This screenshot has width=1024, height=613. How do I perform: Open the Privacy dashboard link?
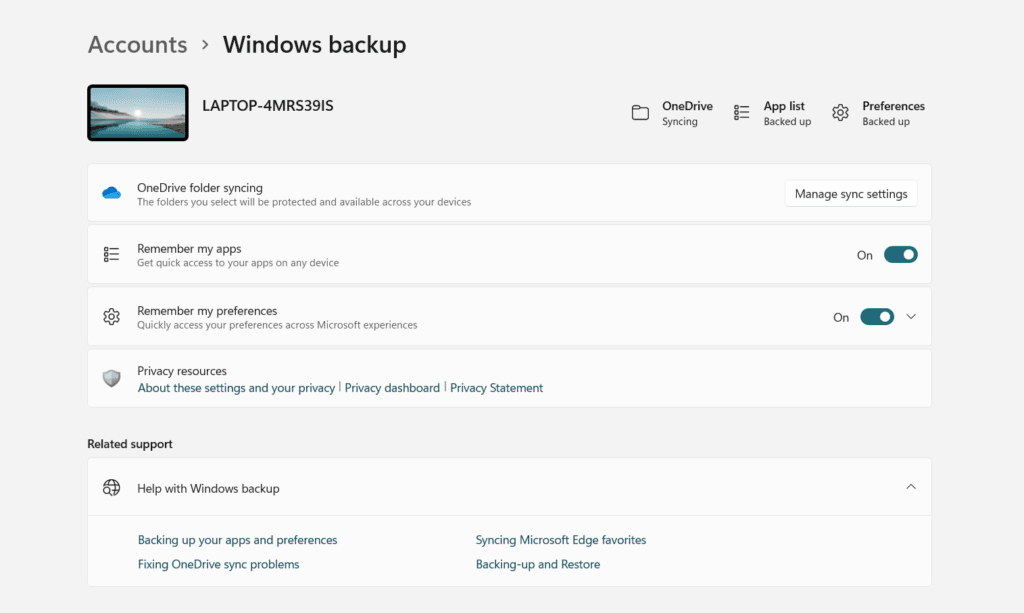392,388
